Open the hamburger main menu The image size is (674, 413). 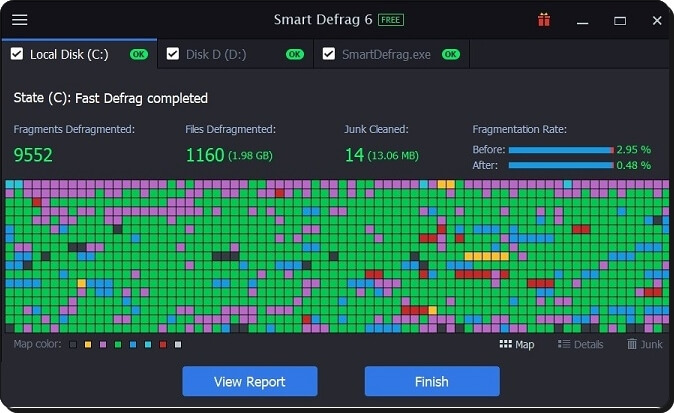click(x=19, y=20)
